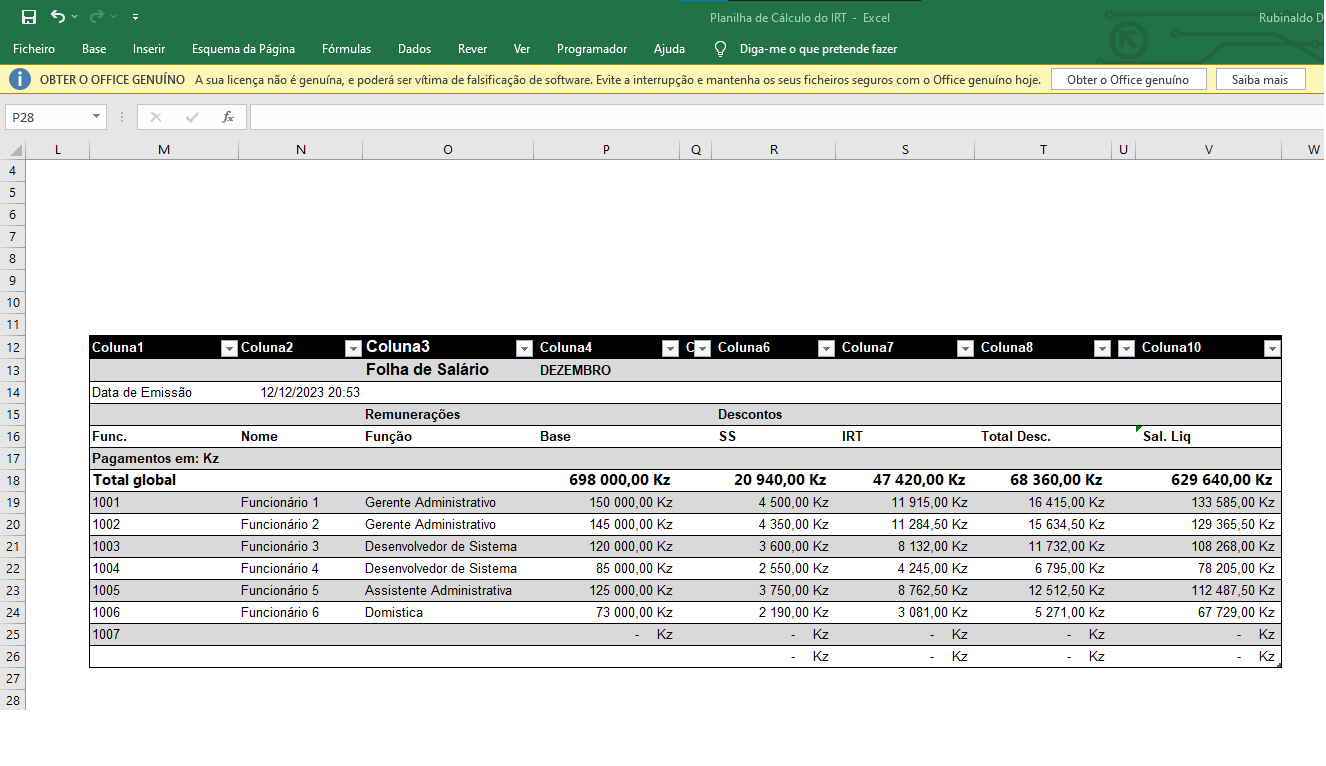Select row 12 header

13,347
